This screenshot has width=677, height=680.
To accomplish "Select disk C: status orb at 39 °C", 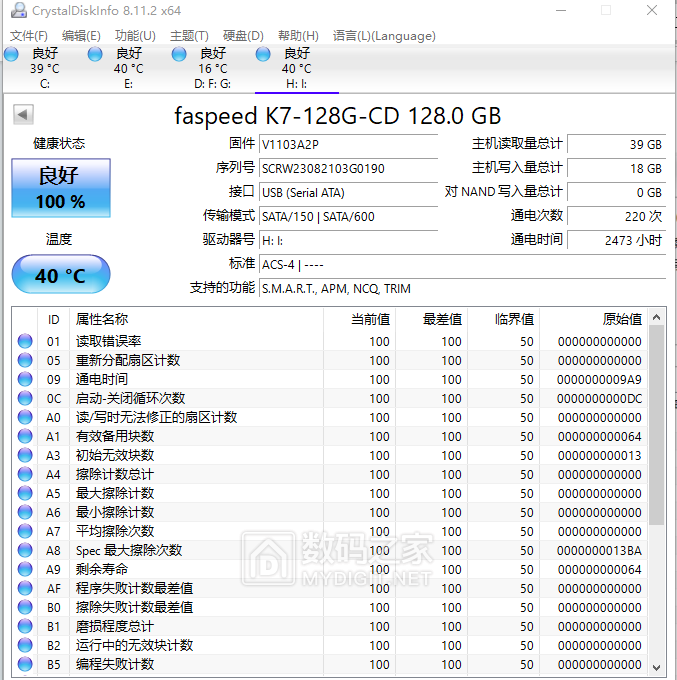I will 11,54.
